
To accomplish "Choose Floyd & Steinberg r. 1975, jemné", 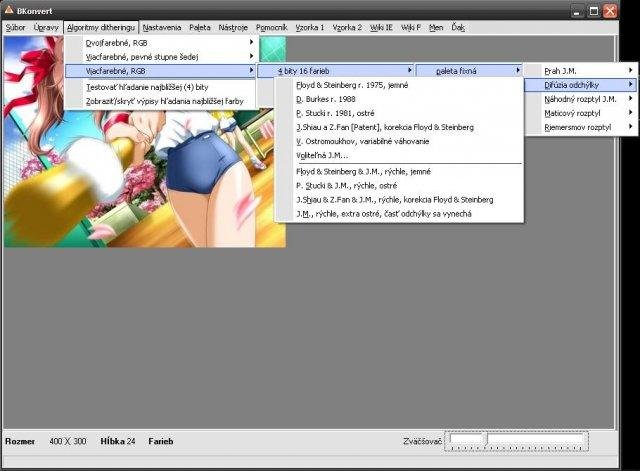I will (x=399, y=85).
